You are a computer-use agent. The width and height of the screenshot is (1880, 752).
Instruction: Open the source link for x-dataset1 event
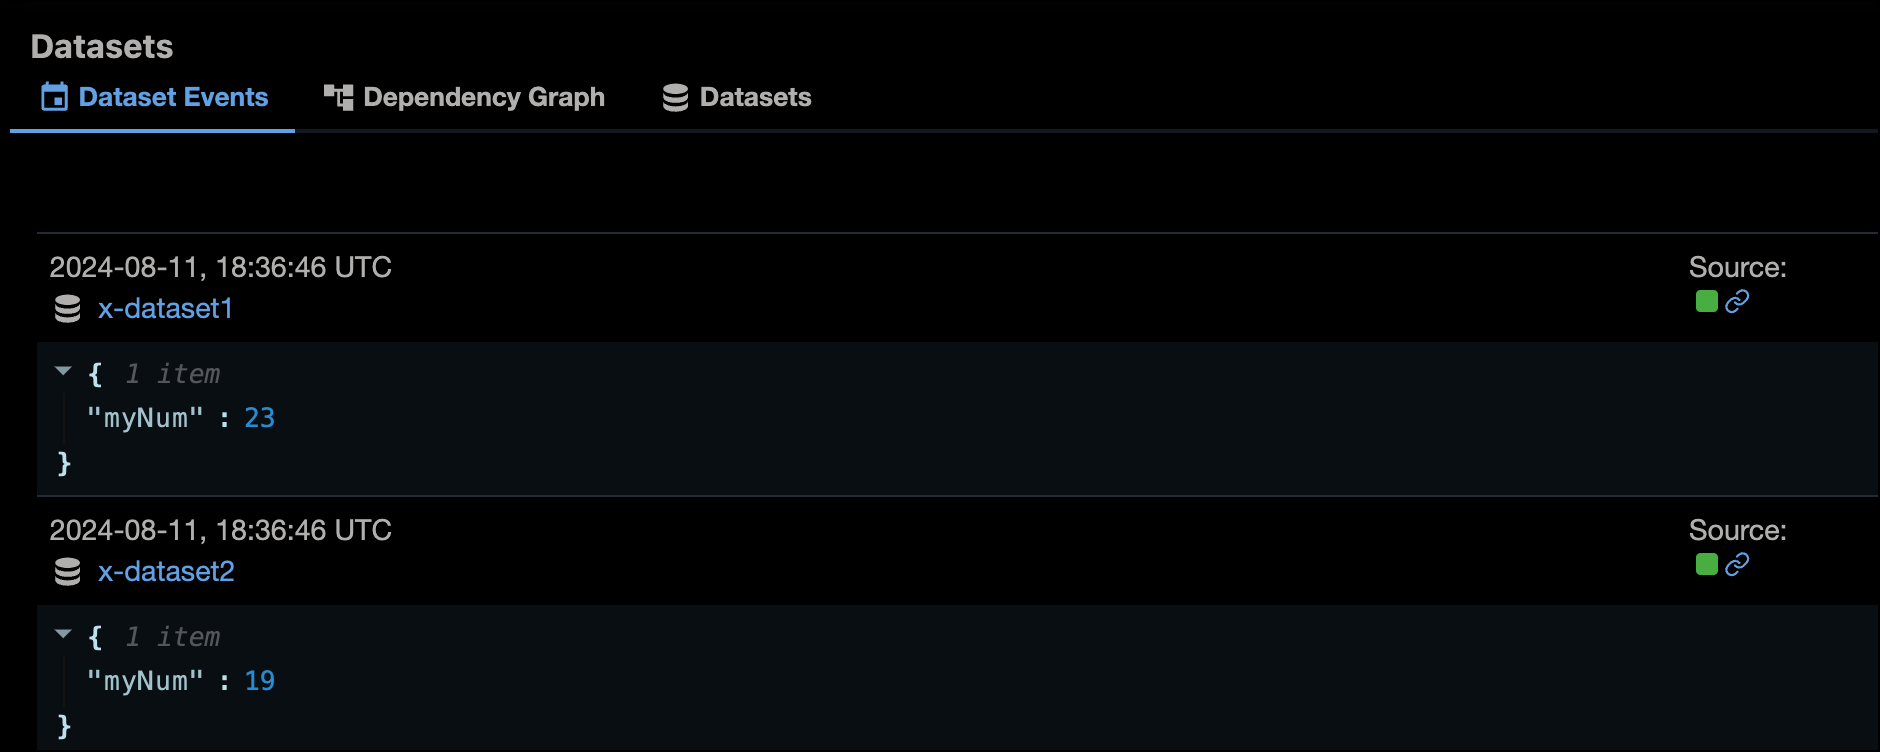pyautogui.click(x=1737, y=300)
